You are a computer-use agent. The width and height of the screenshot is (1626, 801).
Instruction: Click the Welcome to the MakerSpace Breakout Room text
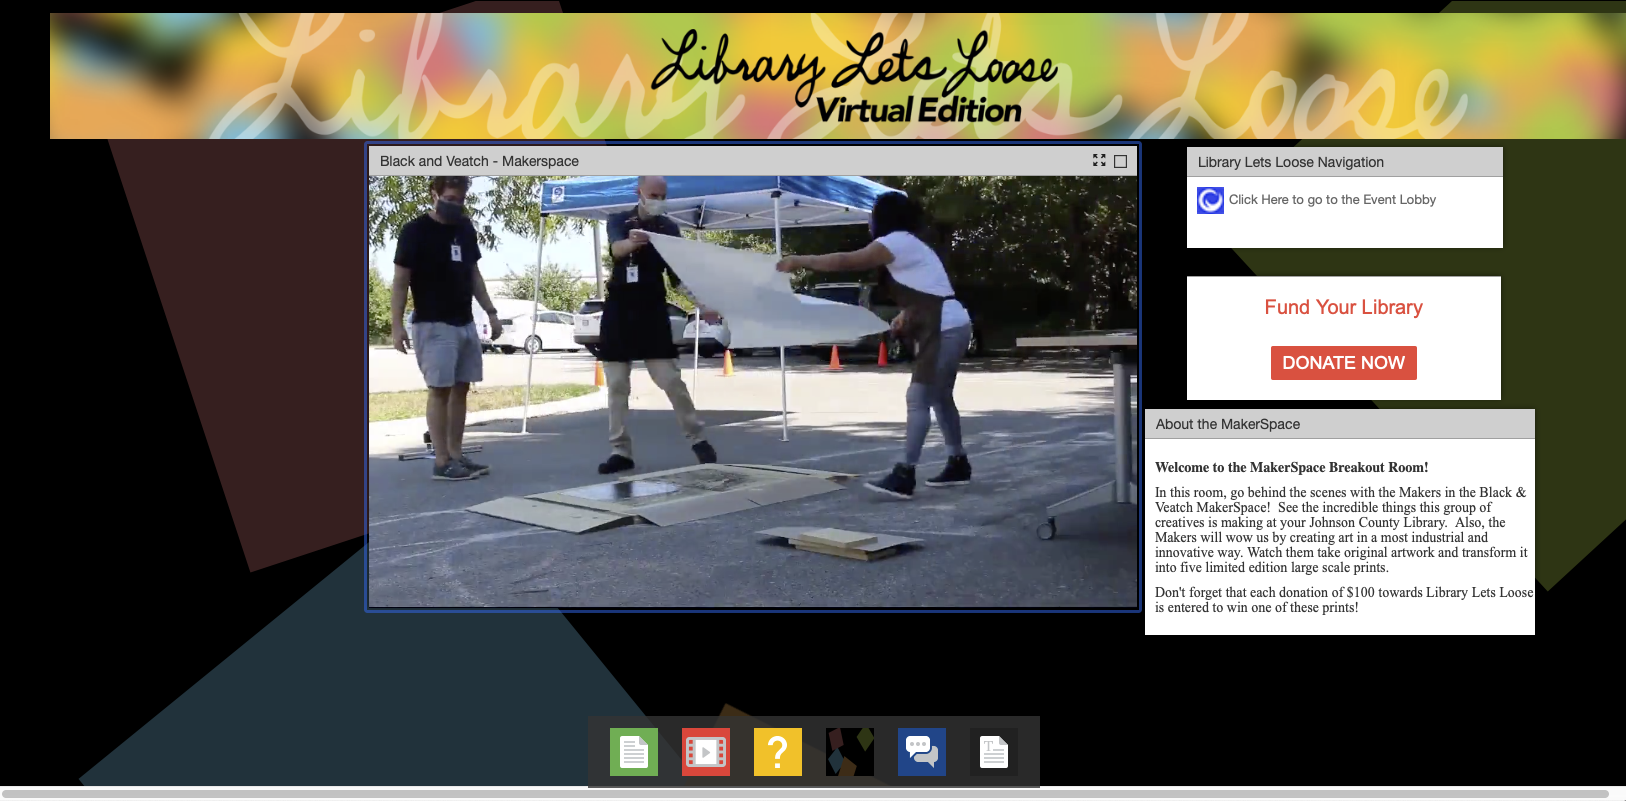pos(1292,467)
